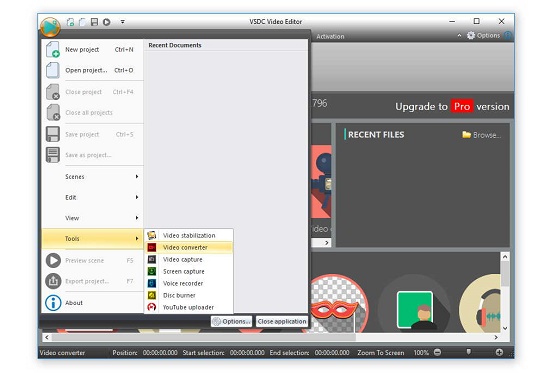Select Video stabilization tool
Screen dimensions: 550x373
coord(189,235)
